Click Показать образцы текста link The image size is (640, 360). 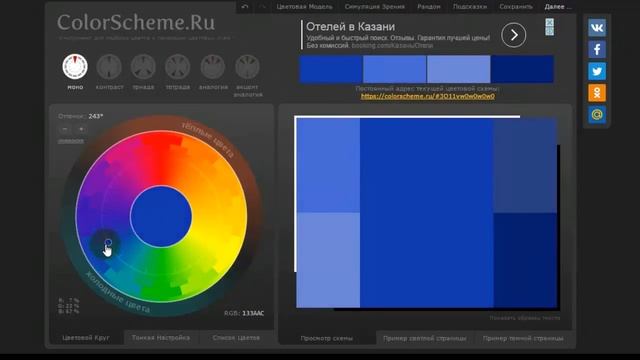(525, 318)
